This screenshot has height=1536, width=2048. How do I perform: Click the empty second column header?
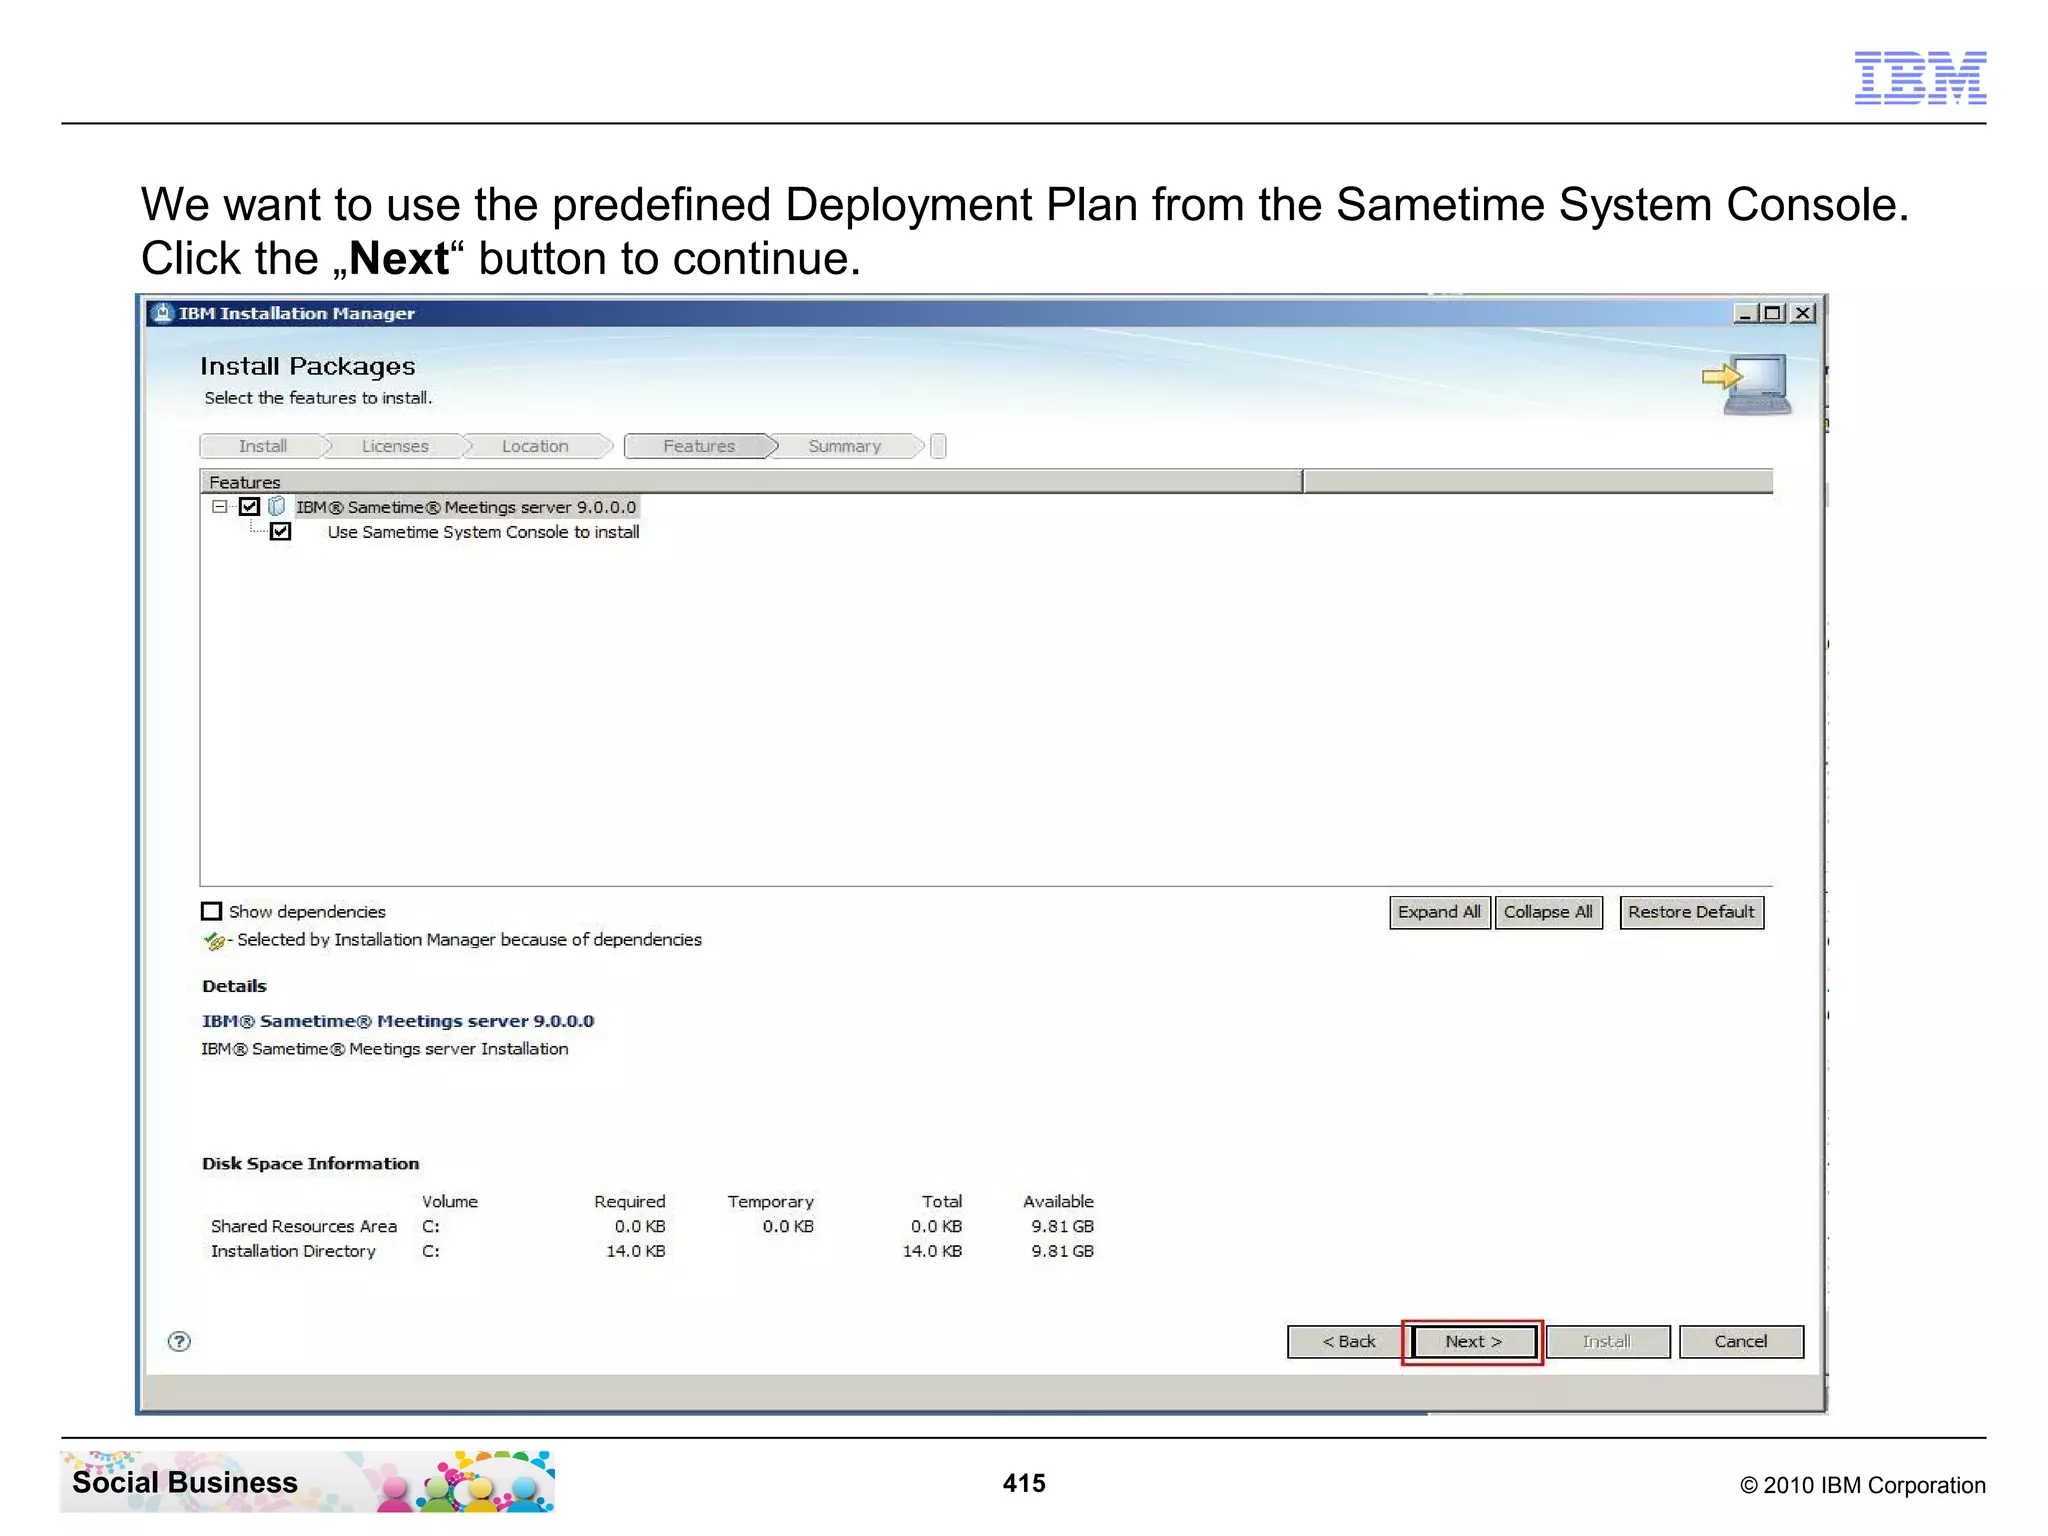1538,482
